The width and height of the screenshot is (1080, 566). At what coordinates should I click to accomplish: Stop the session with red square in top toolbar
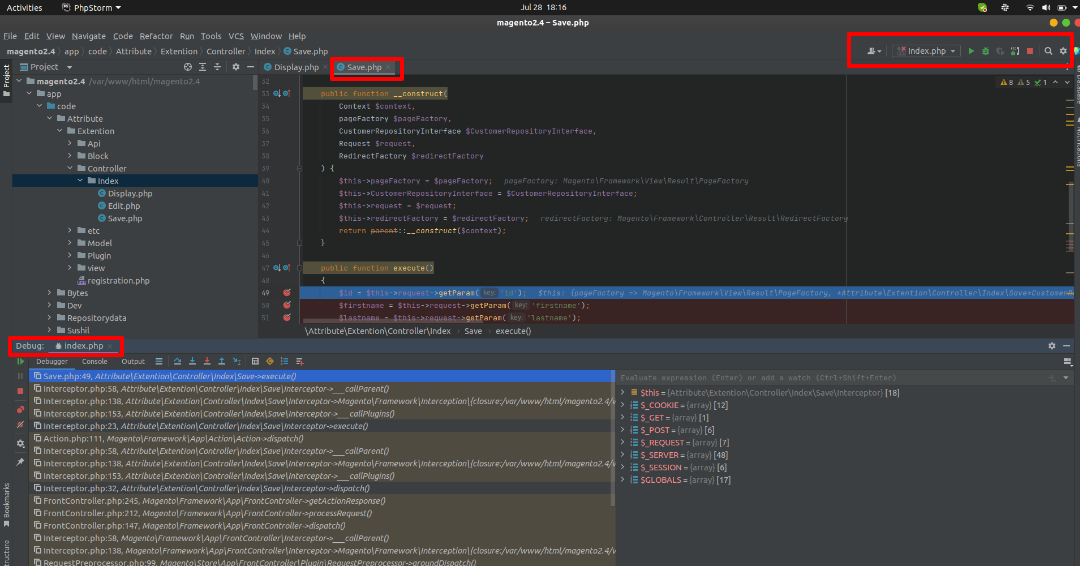[1030, 51]
